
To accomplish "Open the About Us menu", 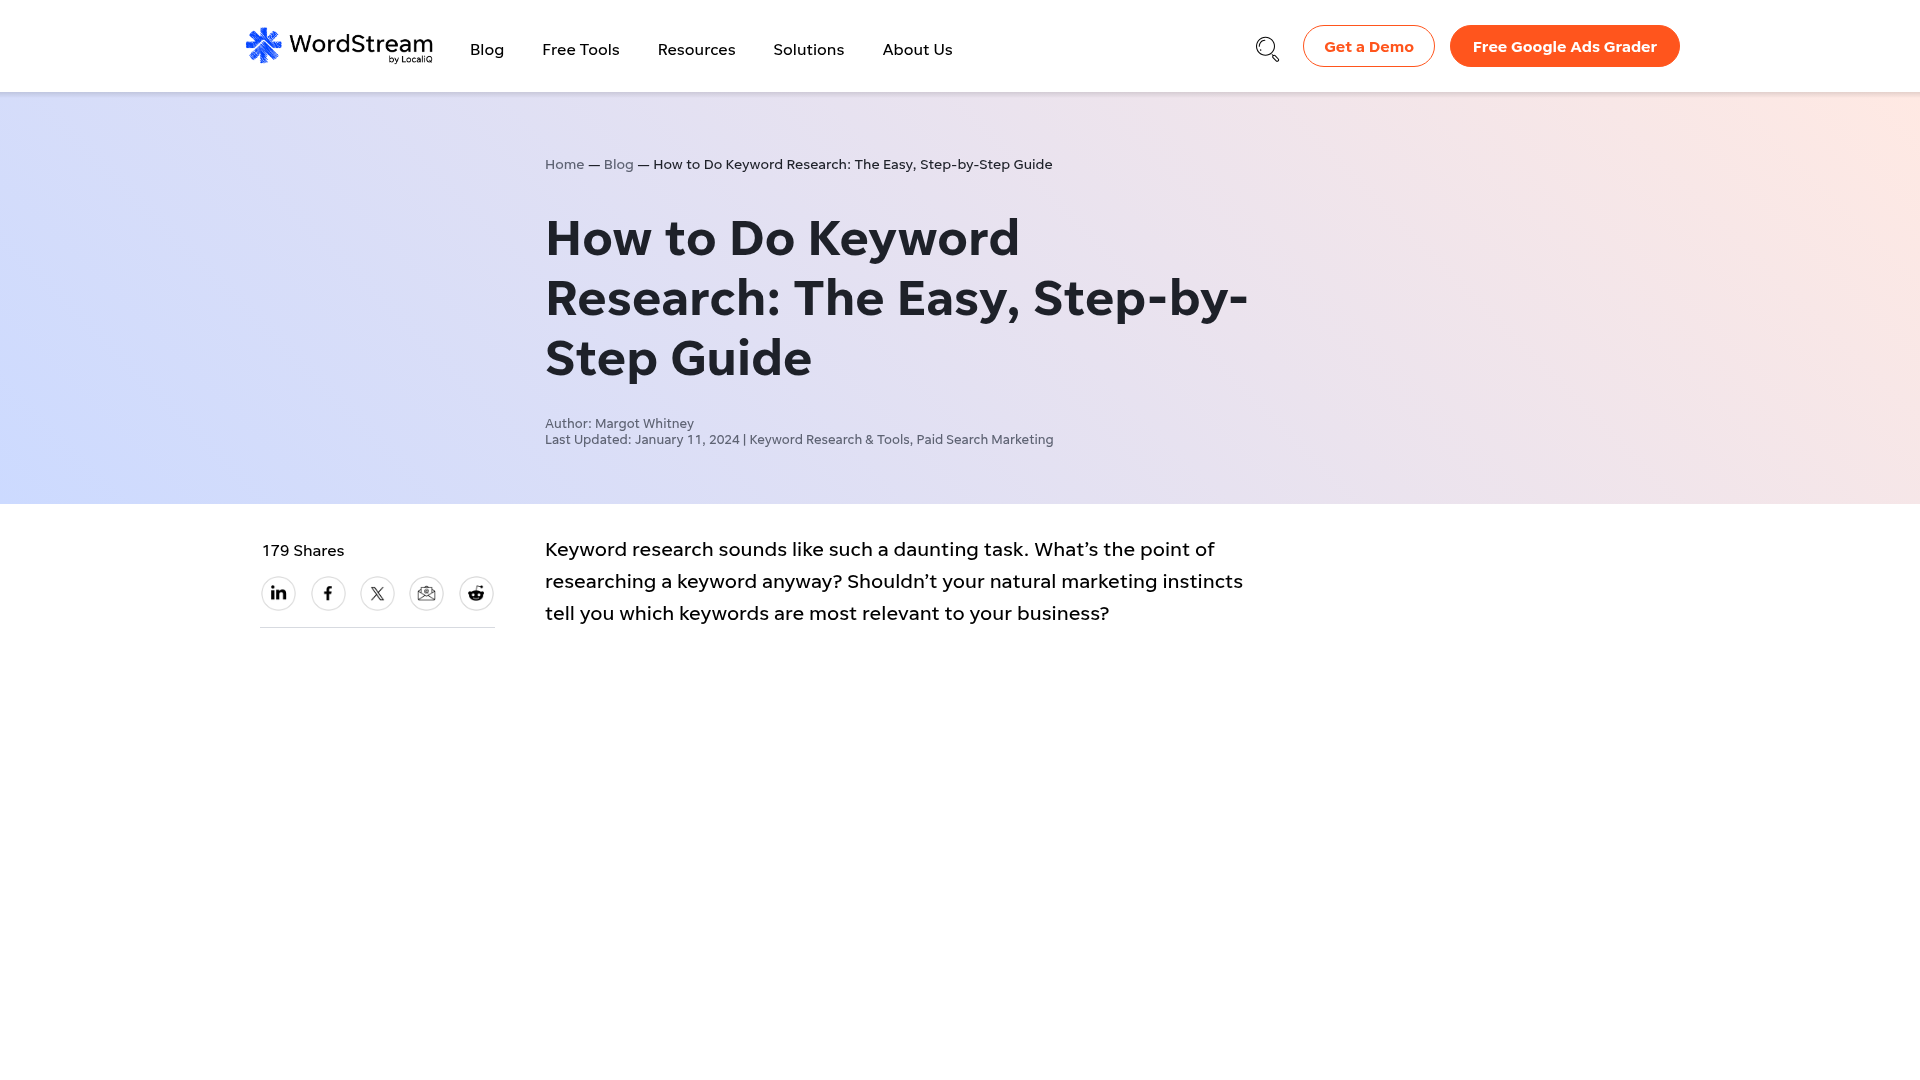I will [x=918, y=50].
